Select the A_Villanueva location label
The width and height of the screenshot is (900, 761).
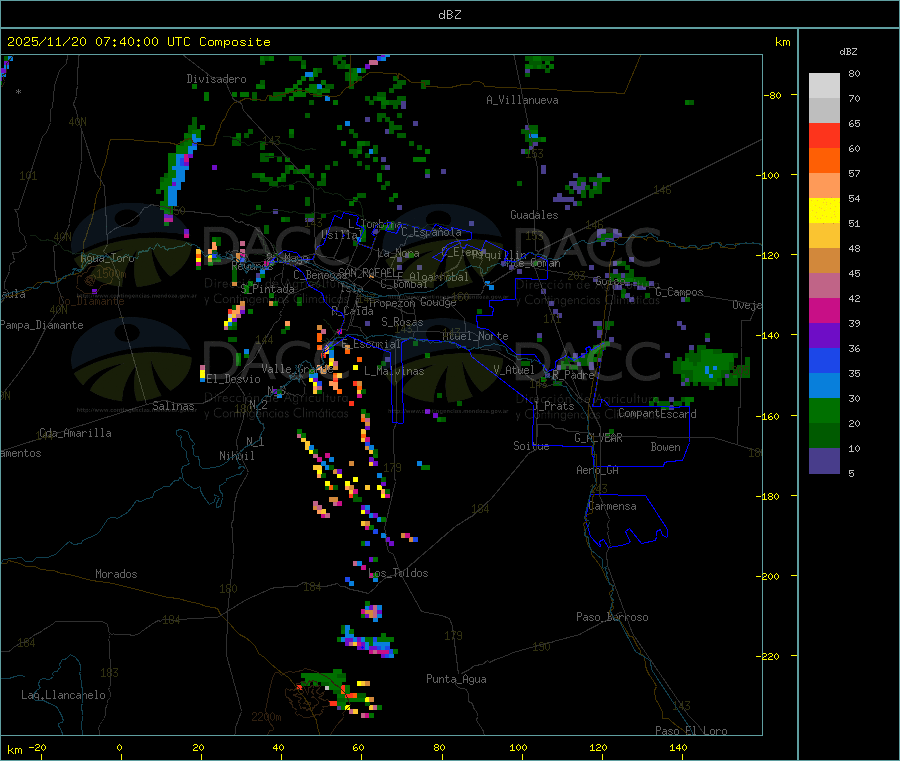522,100
